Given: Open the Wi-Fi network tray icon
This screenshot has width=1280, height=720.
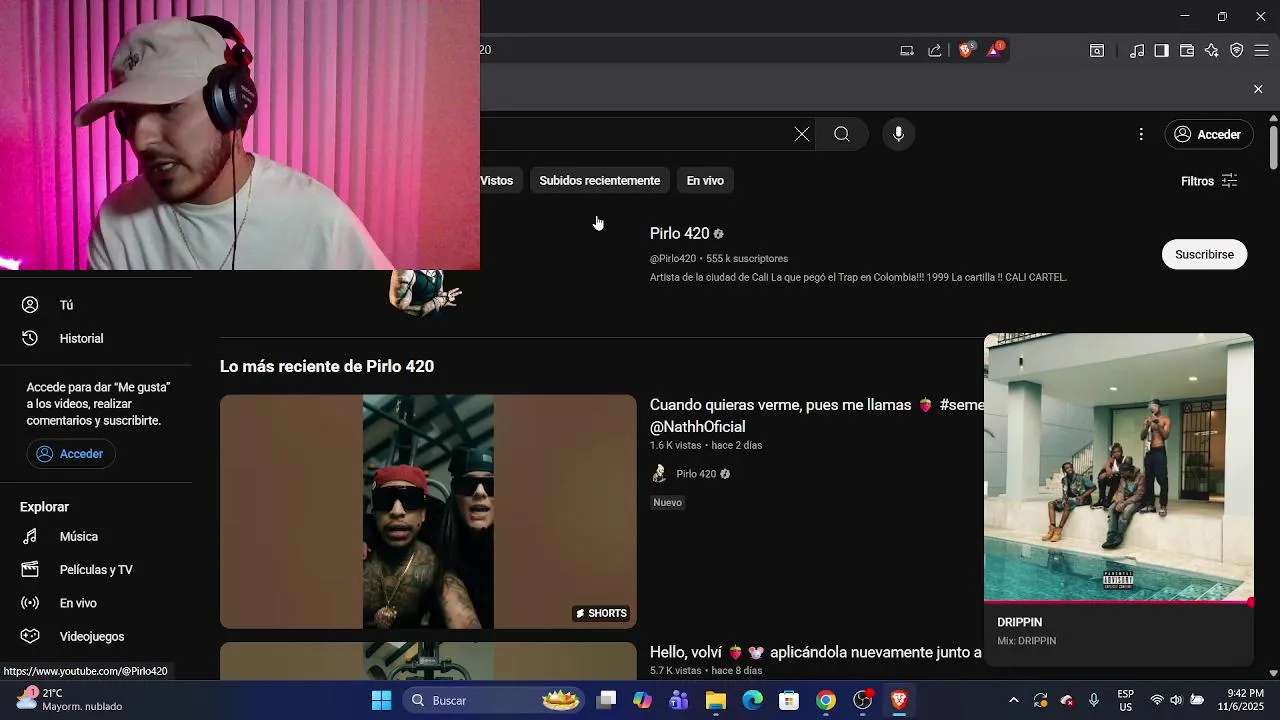Looking at the screenshot, I should [1157, 700].
